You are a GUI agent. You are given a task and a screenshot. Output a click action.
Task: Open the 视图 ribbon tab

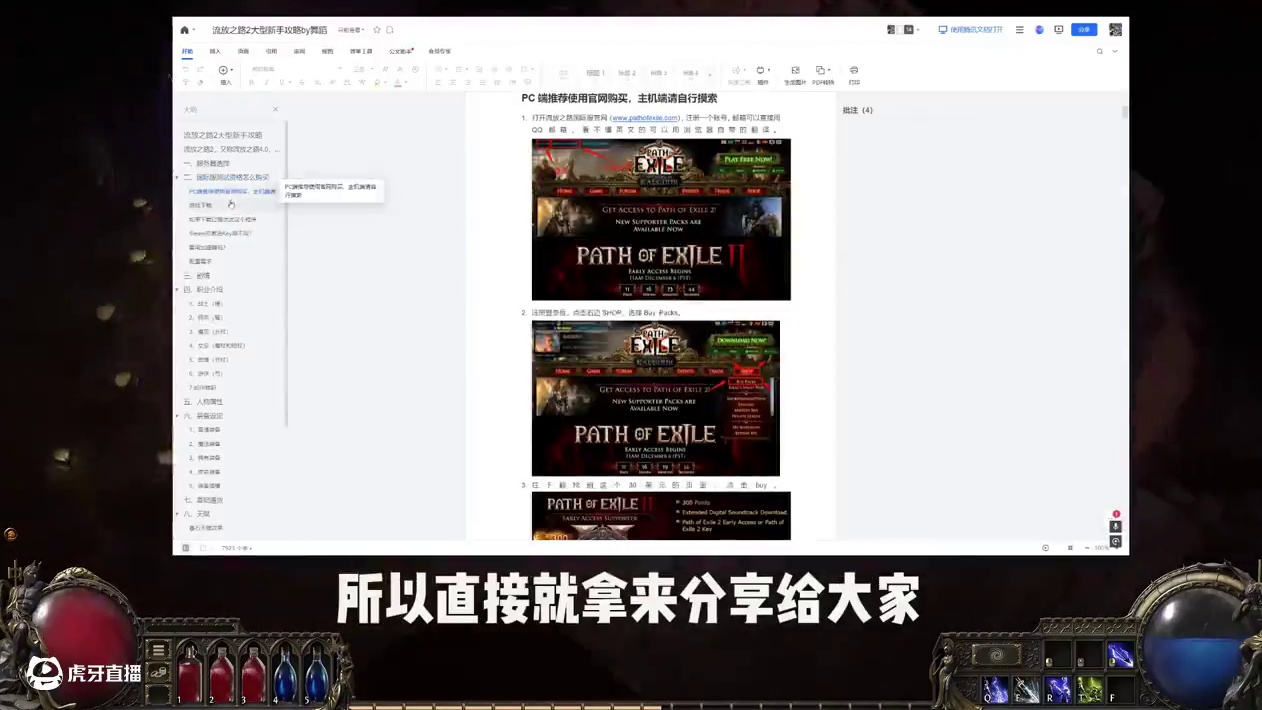pos(327,51)
